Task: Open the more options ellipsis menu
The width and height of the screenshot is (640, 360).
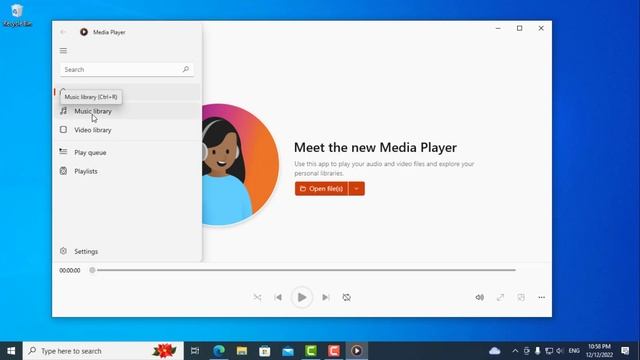Action: (542, 297)
